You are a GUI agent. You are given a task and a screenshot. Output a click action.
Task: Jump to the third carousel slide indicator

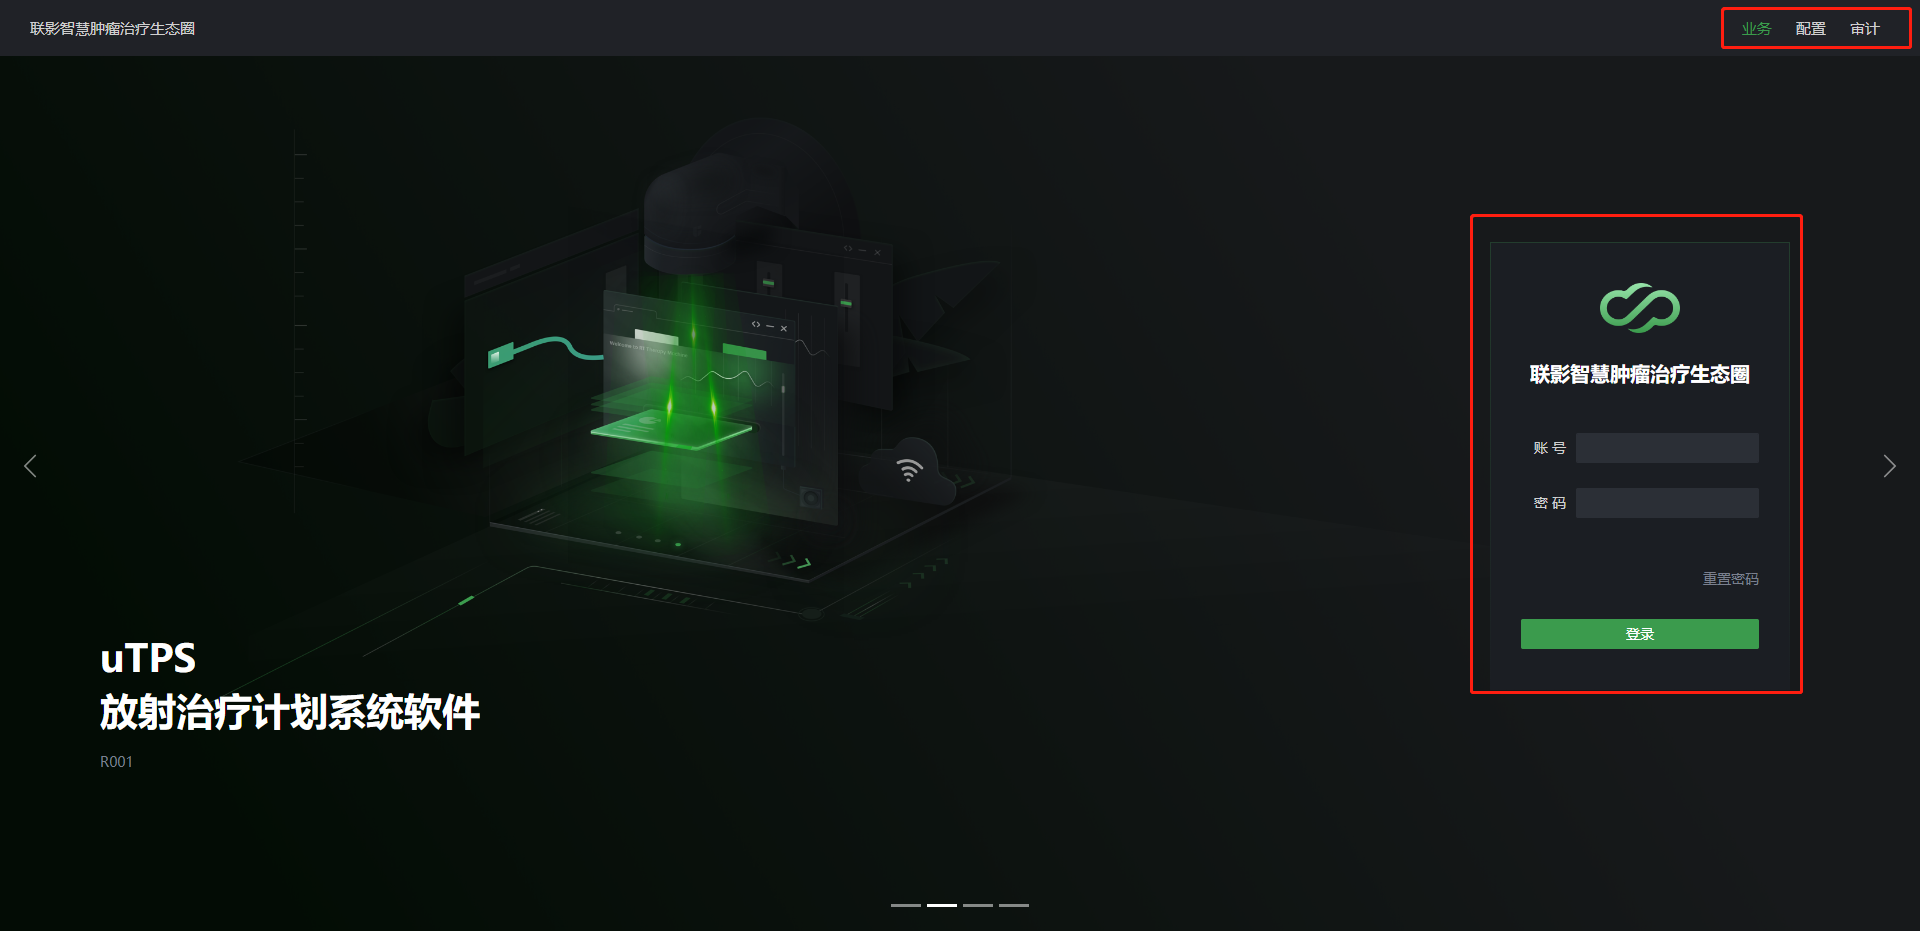click(978, 905)
